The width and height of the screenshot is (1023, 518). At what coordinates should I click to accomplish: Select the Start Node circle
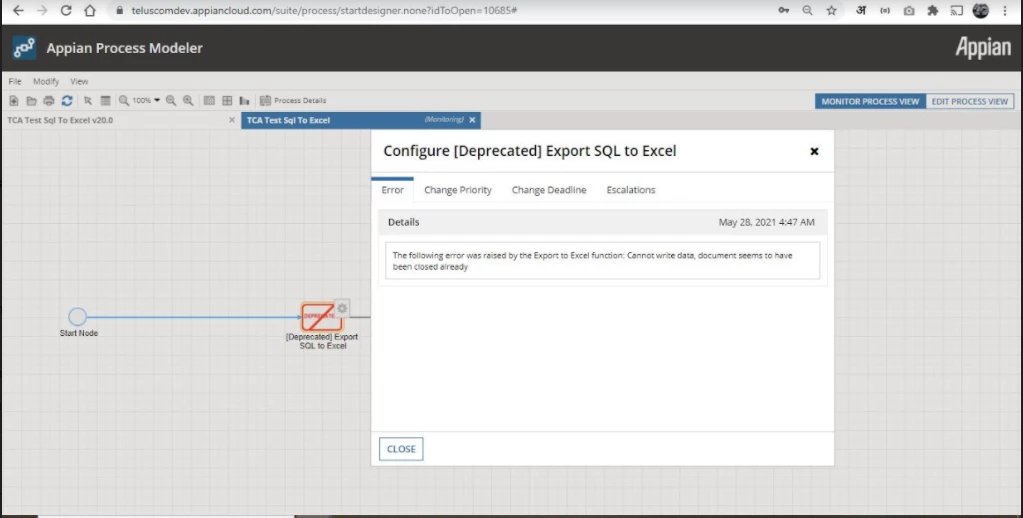click(x=78, y=317)
